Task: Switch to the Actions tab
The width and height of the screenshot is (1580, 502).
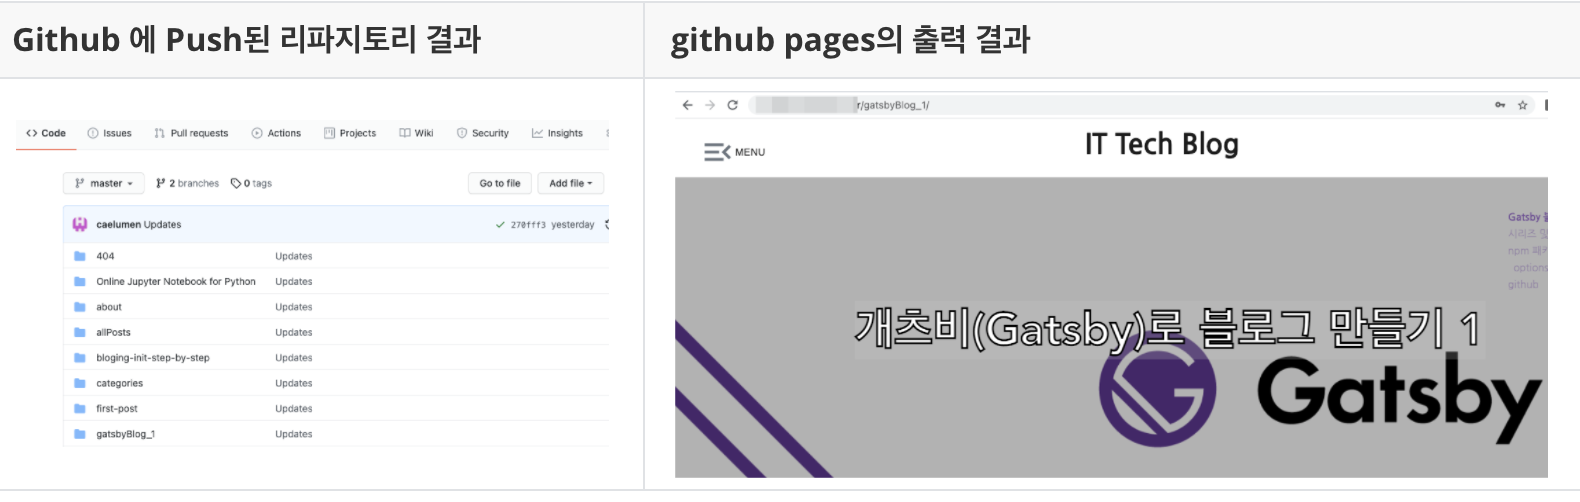Action: (276, 133)
